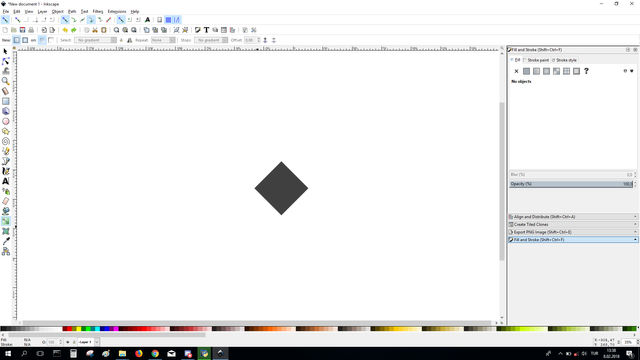
Task: Switch to the Stroke style tab
Action: pos(564,60)
